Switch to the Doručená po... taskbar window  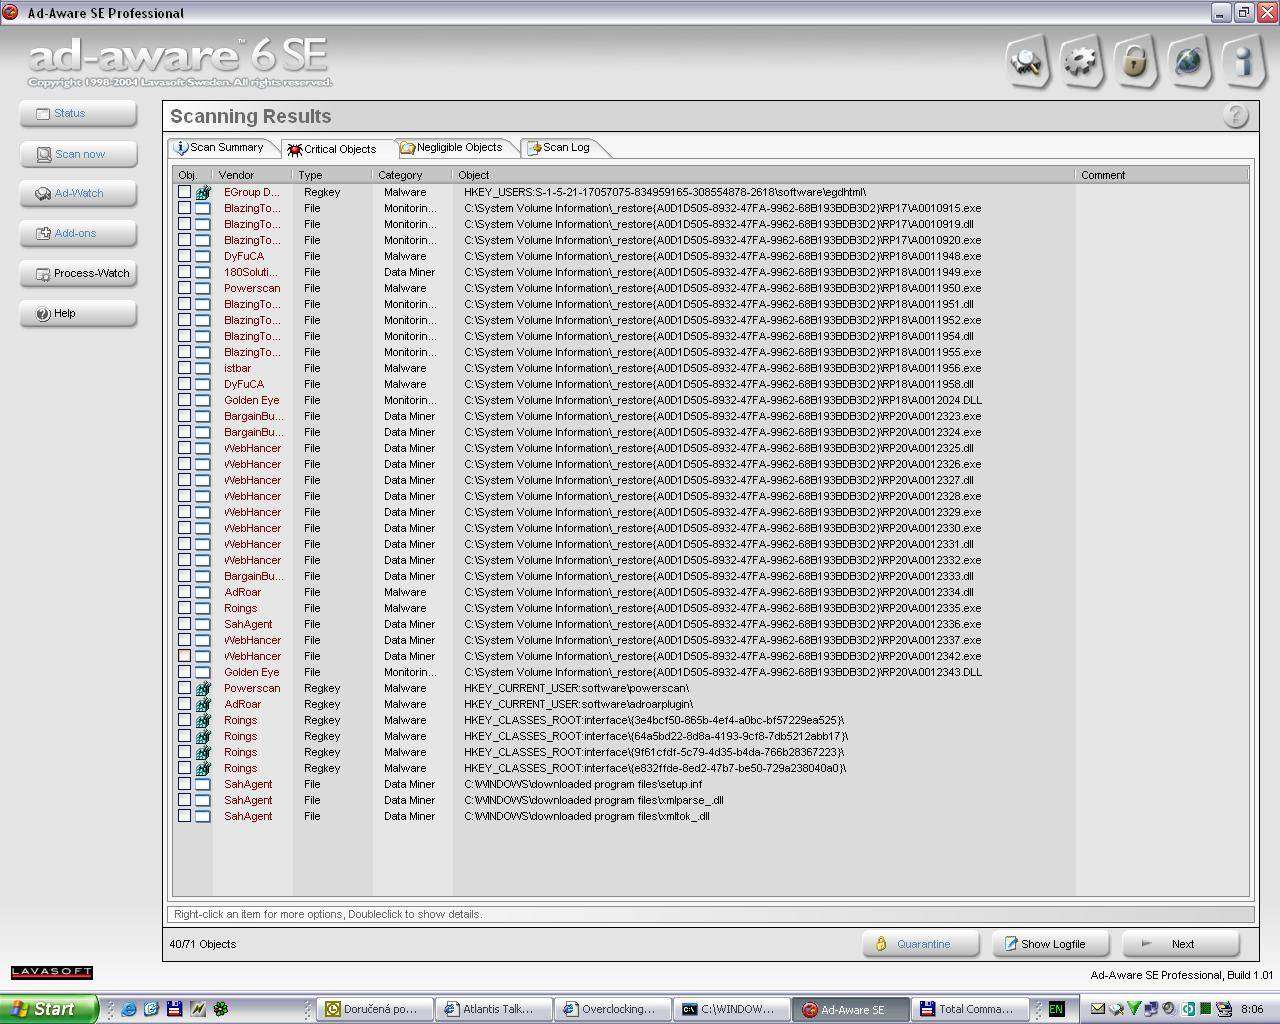pyautogui.click(x=373, y=1009)
